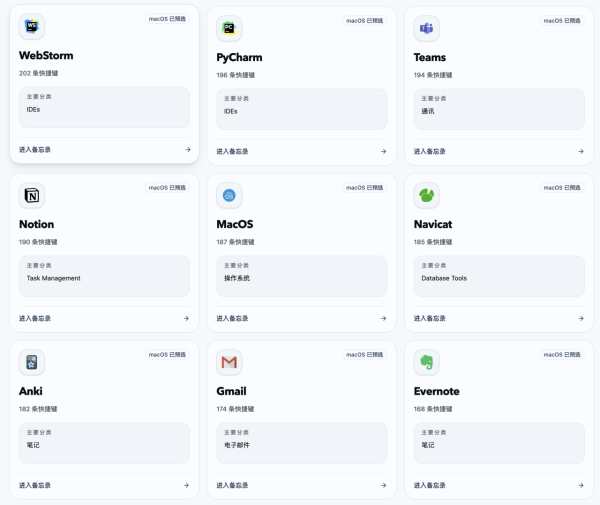Open the Anki card title
Viewport: 600px width, 505px height.
pyautogui.click(x=31, y=391)
